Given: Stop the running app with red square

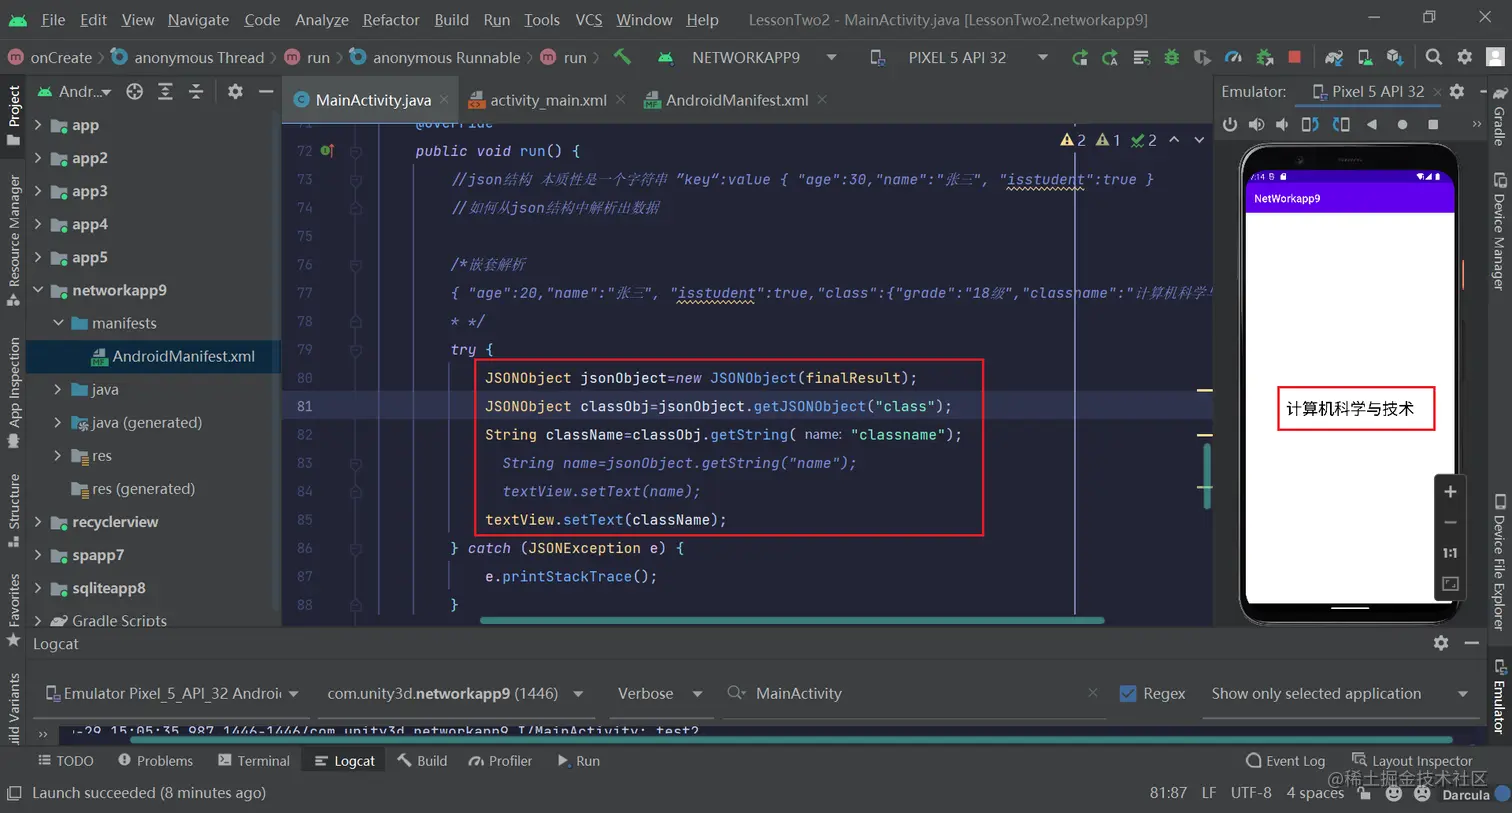Looking at the screenshot, I should [1295, 57].
